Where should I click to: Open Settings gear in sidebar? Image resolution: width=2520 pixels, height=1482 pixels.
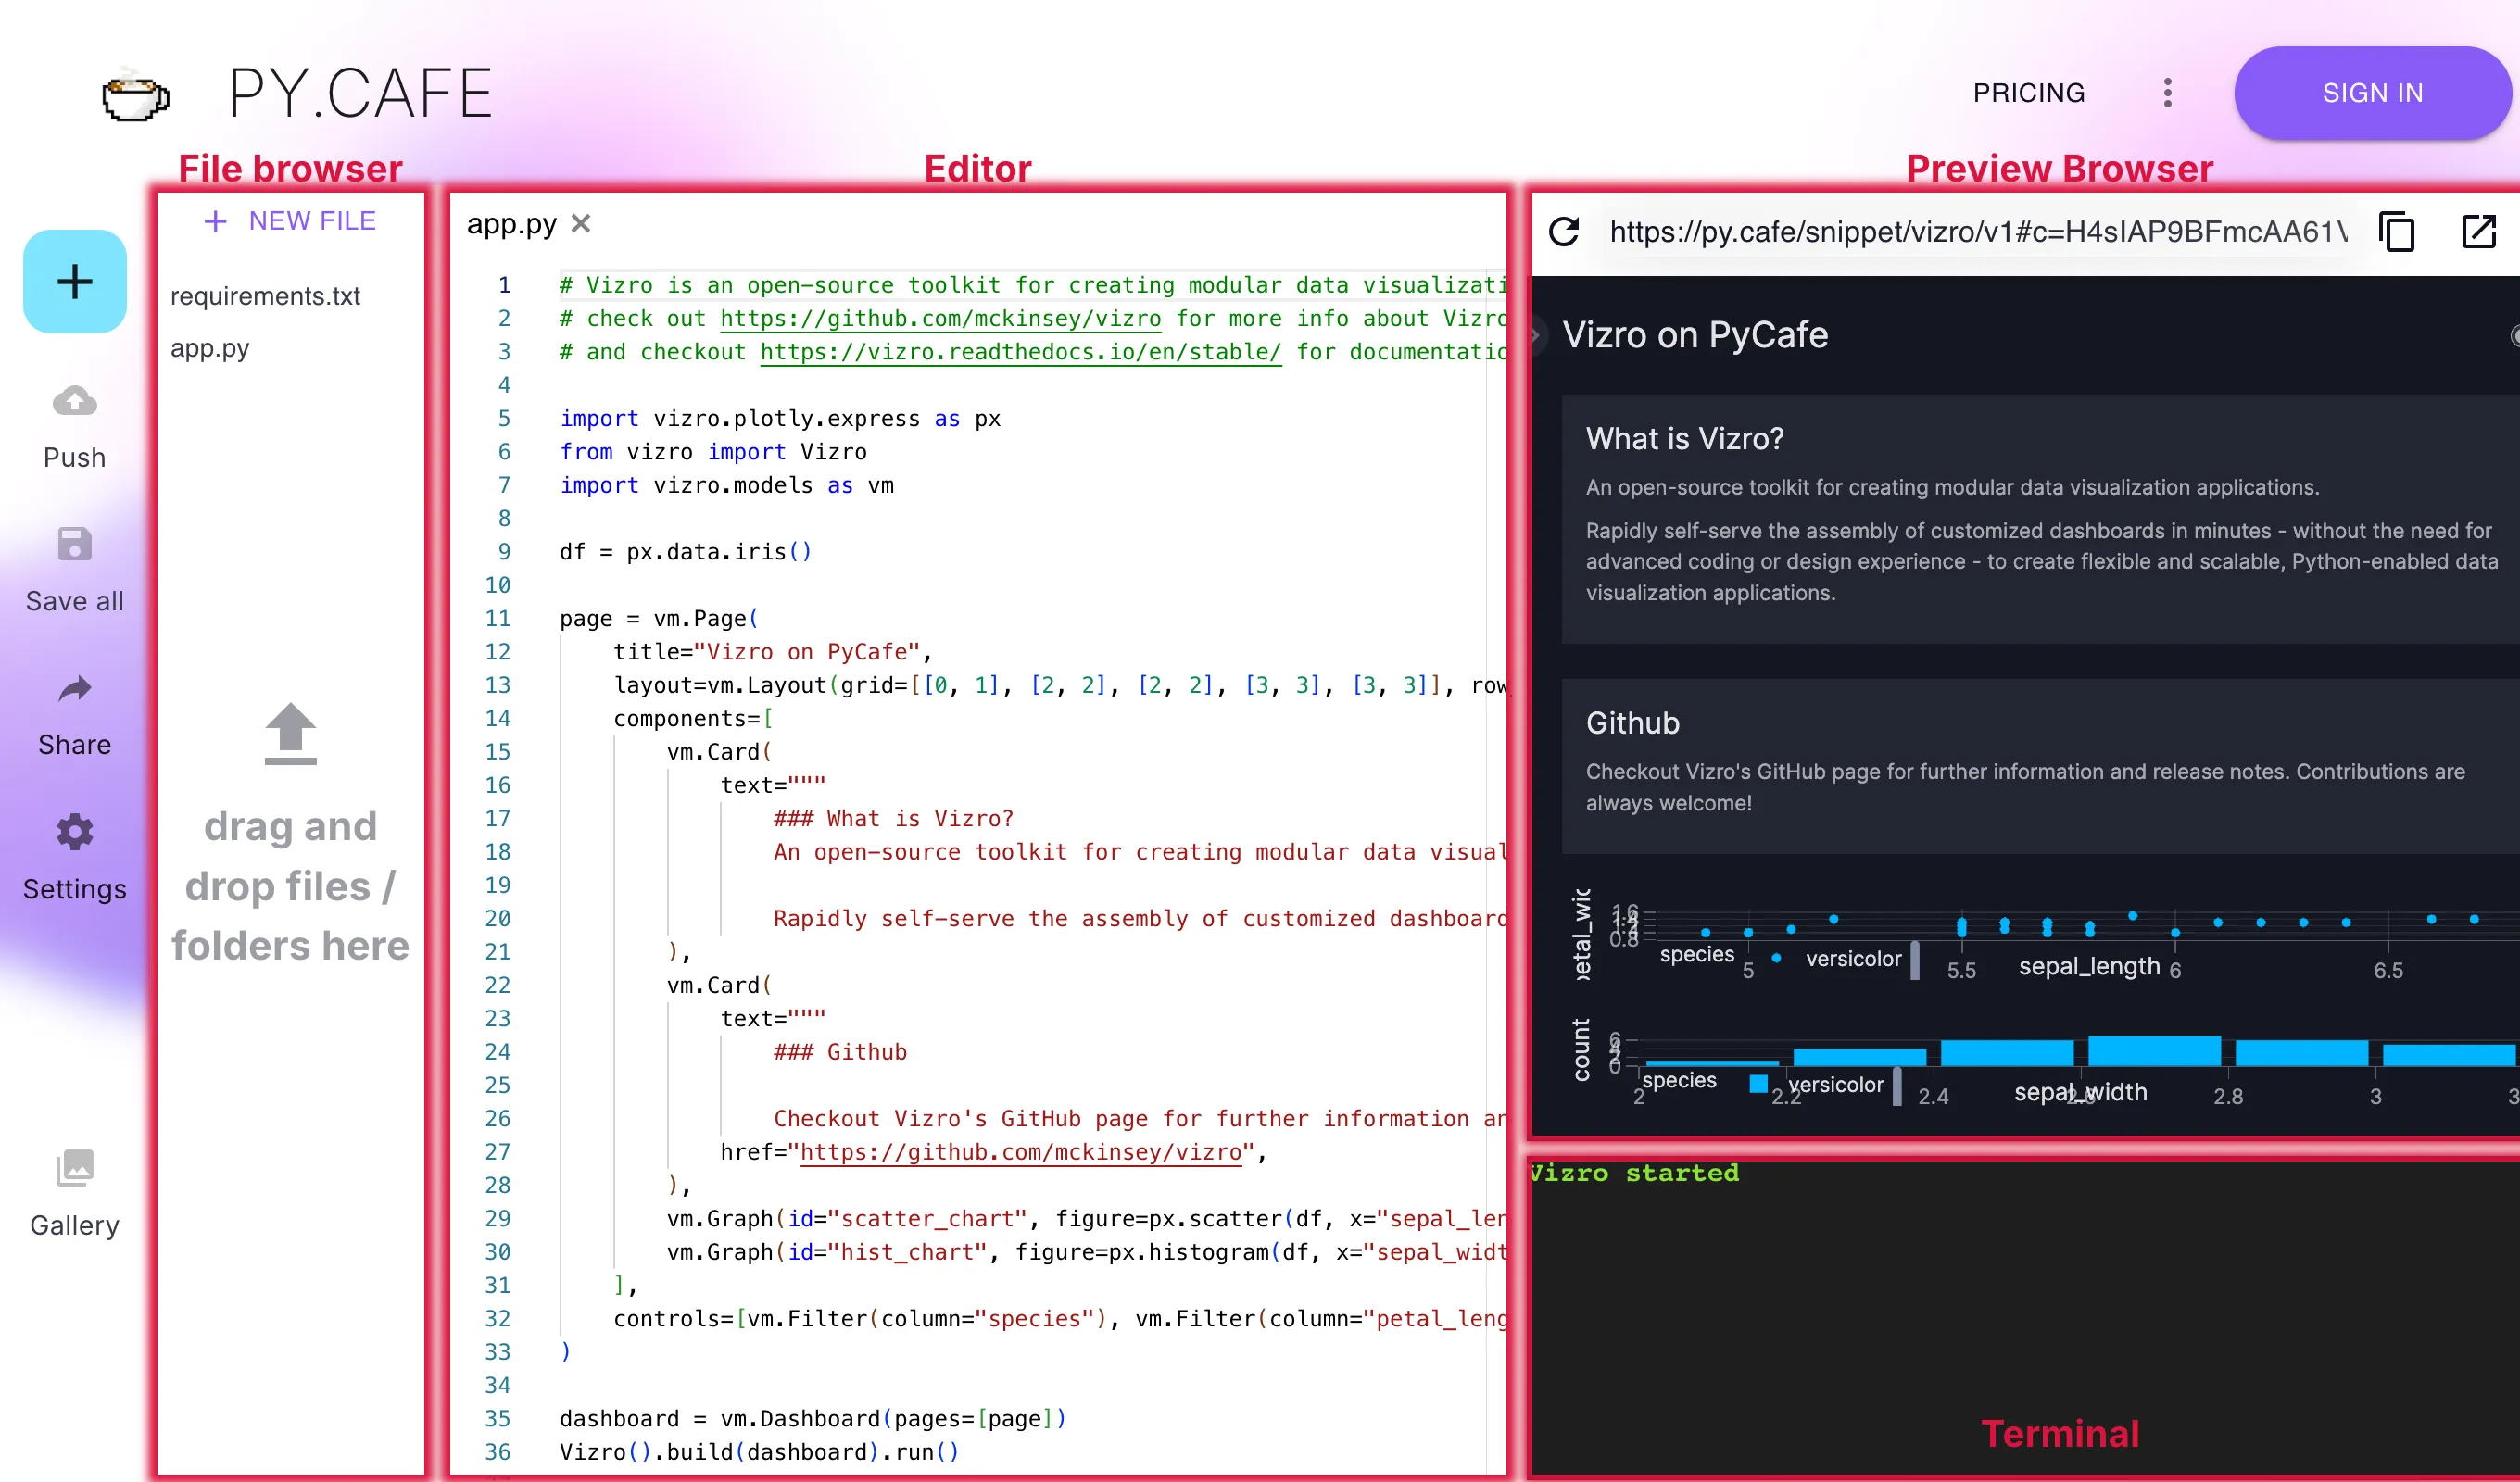pyautogui.click(x=75, y=832)
